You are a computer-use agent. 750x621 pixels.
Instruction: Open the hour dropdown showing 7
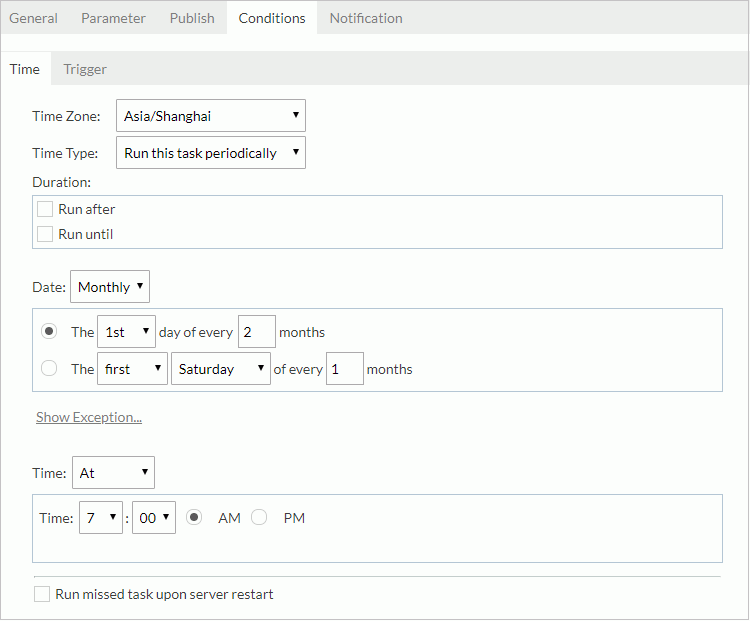tap(100, 518)
